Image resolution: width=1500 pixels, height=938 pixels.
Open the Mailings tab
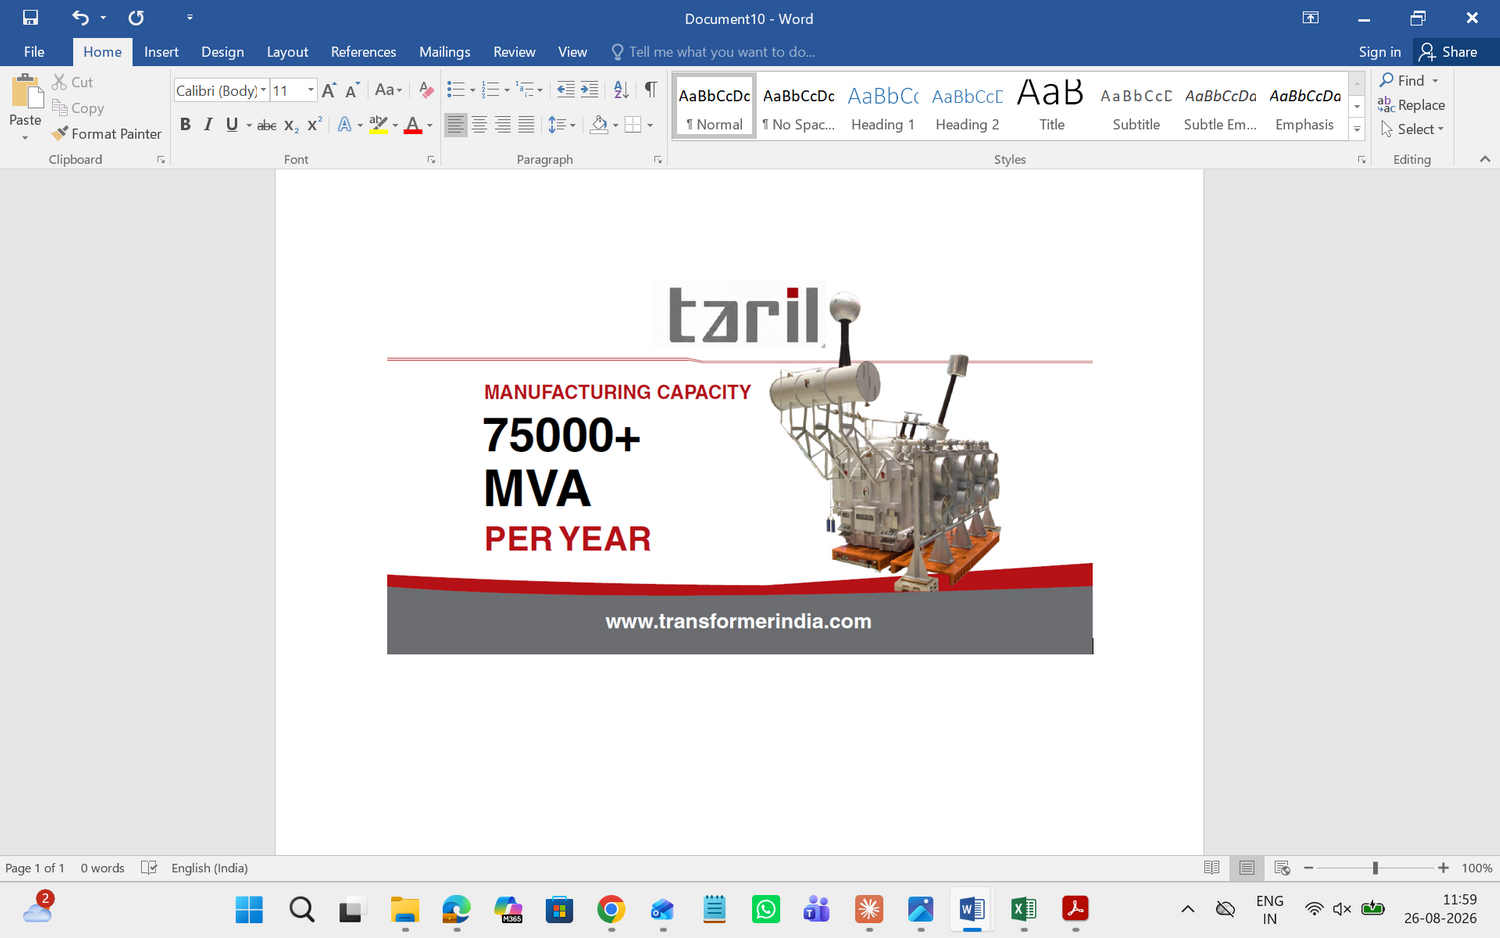pos(444,52)
